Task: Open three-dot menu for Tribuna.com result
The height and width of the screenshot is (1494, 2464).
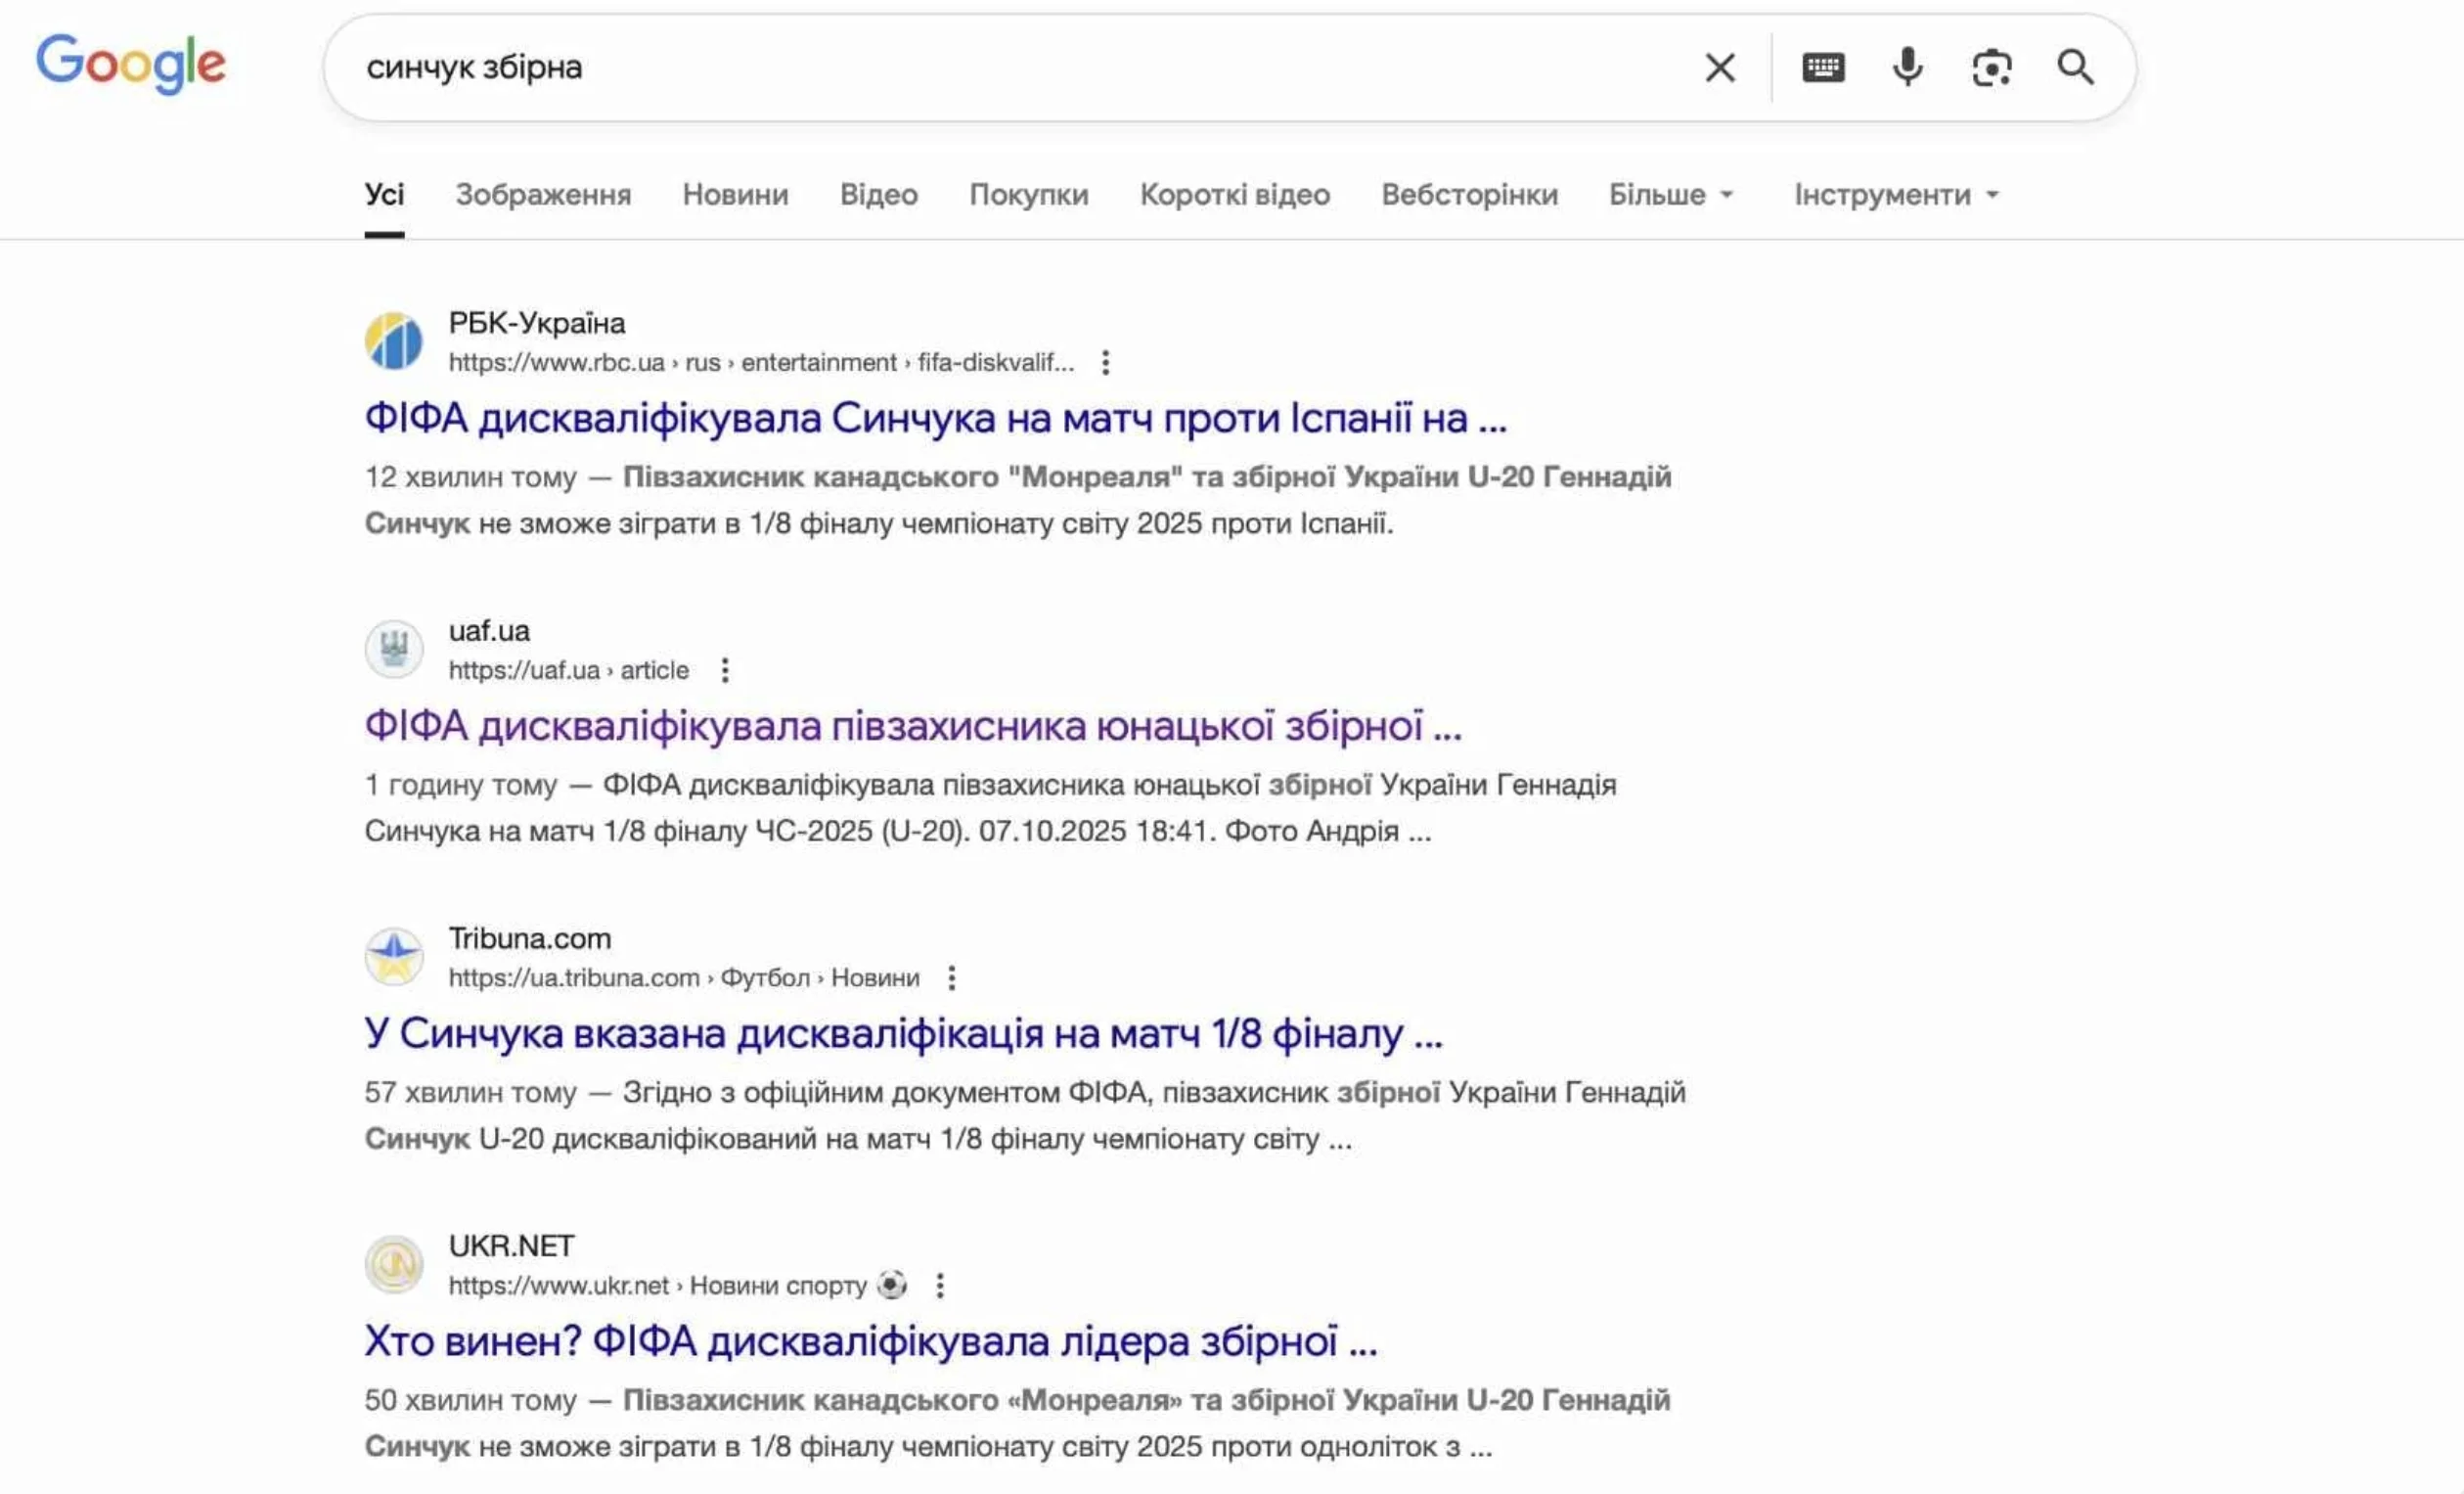Action: click(x=951, y=978)
